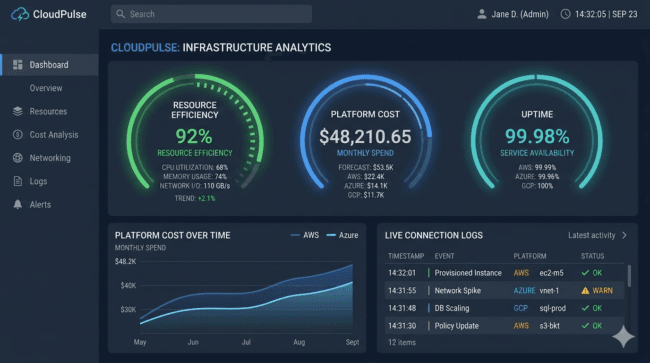
Task: Open Cost Analysis in the sidebar
Action: point(54,135)
